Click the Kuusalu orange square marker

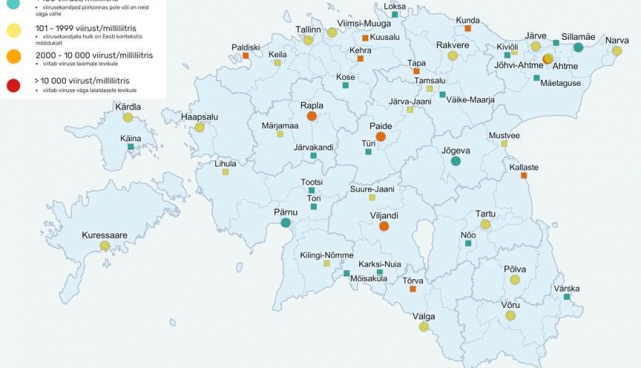(x=365, y=38)
